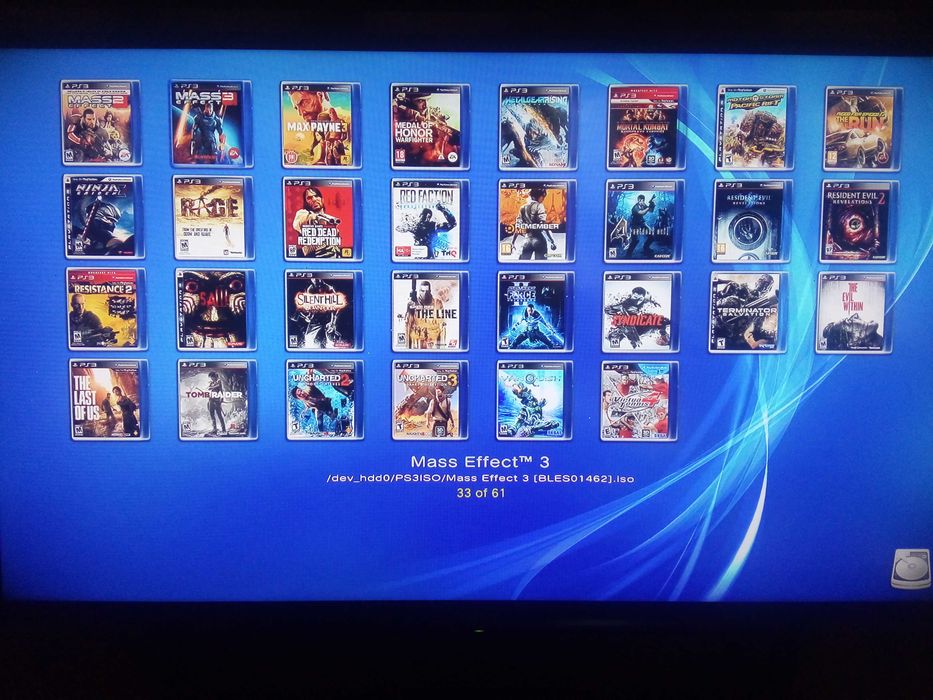
Task: Select Red Dead Redemption cover
Action: coord(321,219)
